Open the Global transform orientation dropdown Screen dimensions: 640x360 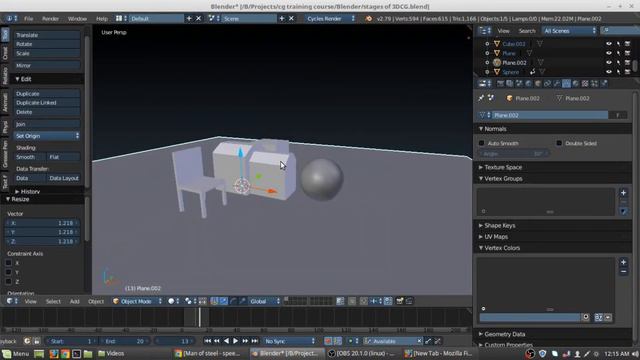point(264,301)
